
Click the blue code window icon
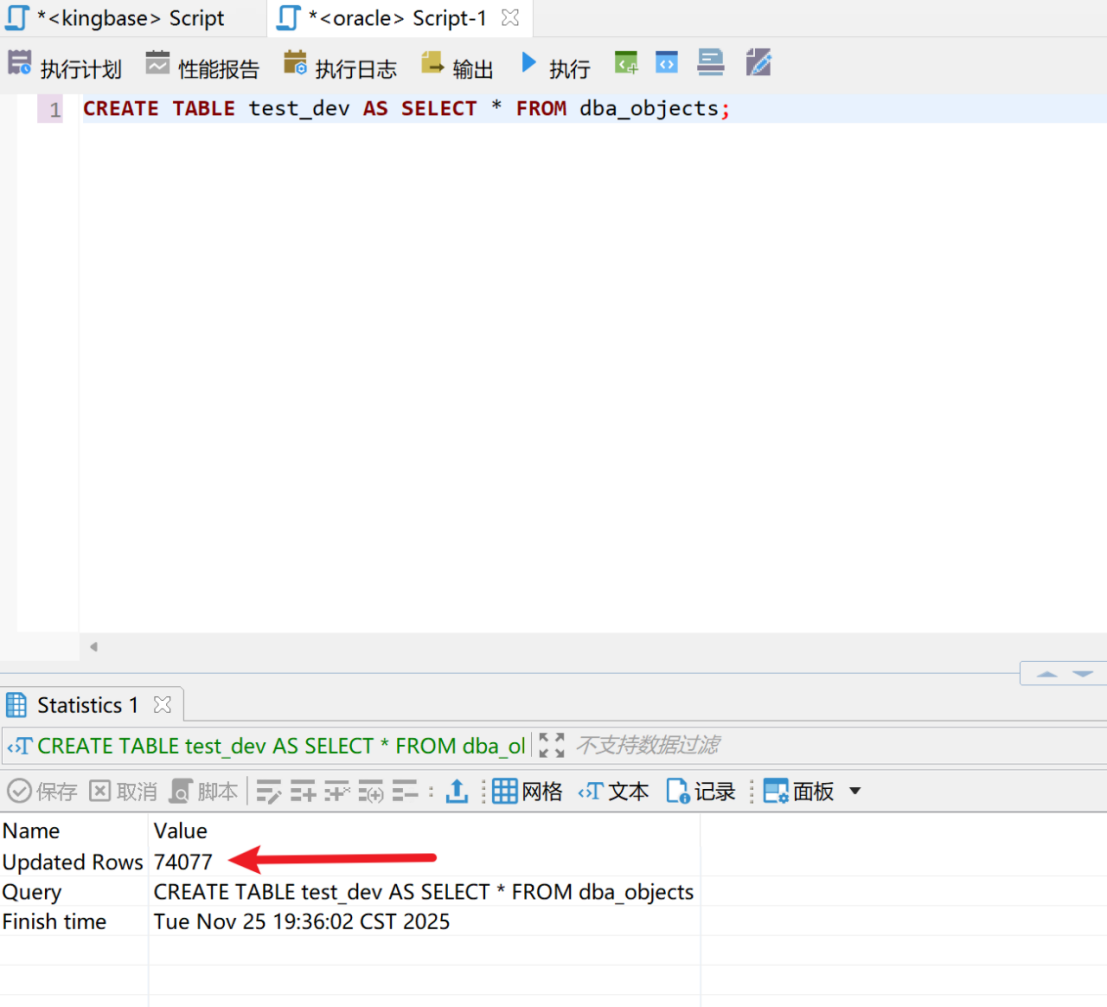[667, 63]
